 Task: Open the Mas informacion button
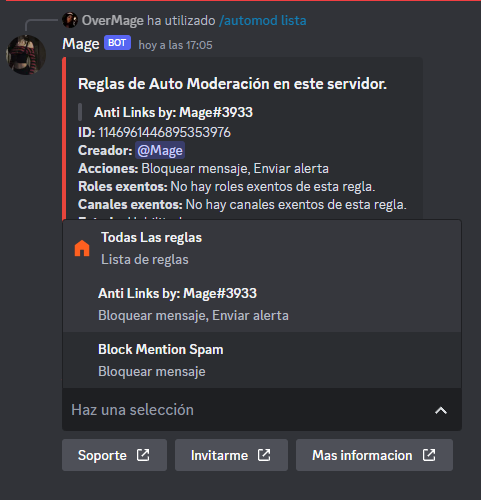coord(374,455)
